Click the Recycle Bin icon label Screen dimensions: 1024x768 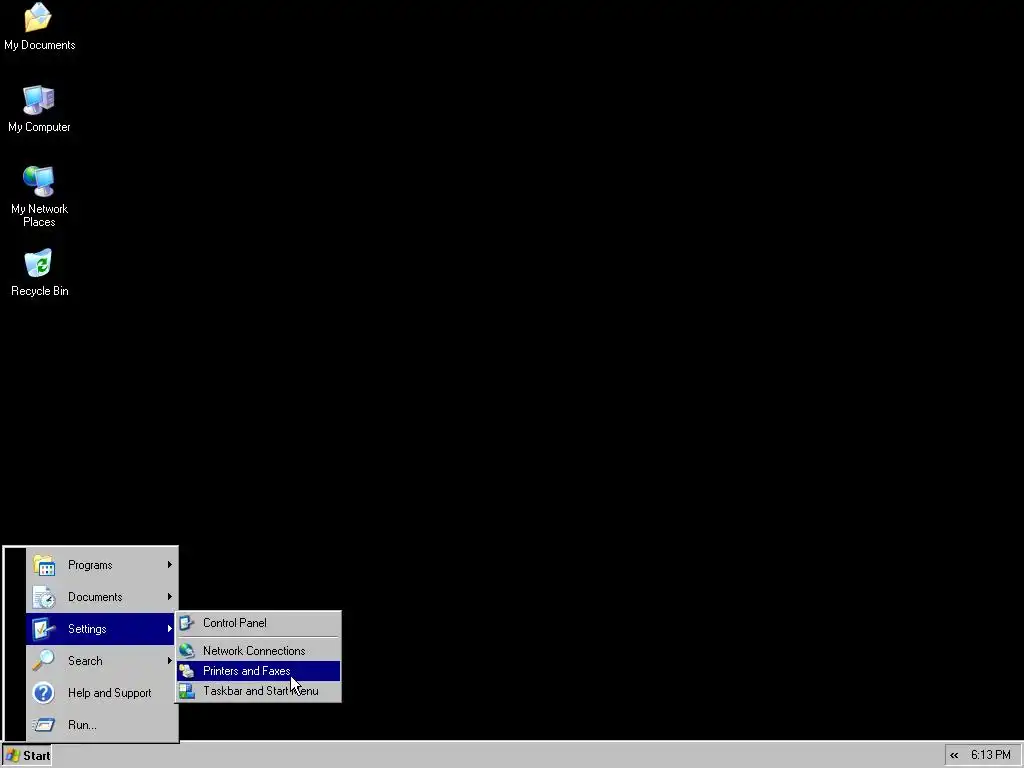[x=39, y=291]
